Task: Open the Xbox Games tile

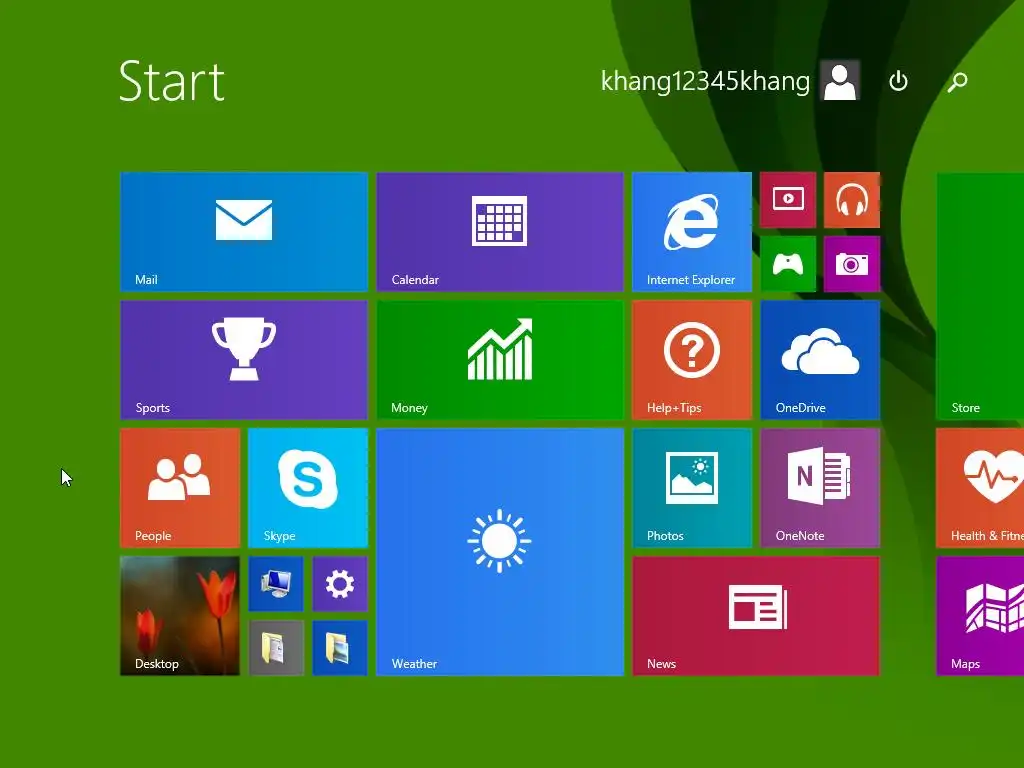Action: point(788,264)
